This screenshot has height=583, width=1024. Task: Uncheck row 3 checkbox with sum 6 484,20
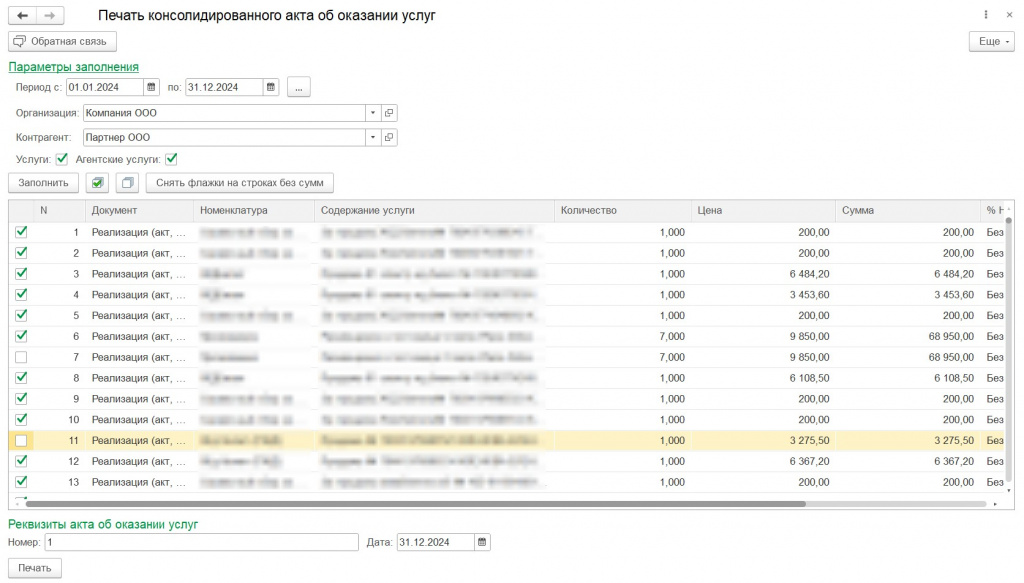click(21, 274)
